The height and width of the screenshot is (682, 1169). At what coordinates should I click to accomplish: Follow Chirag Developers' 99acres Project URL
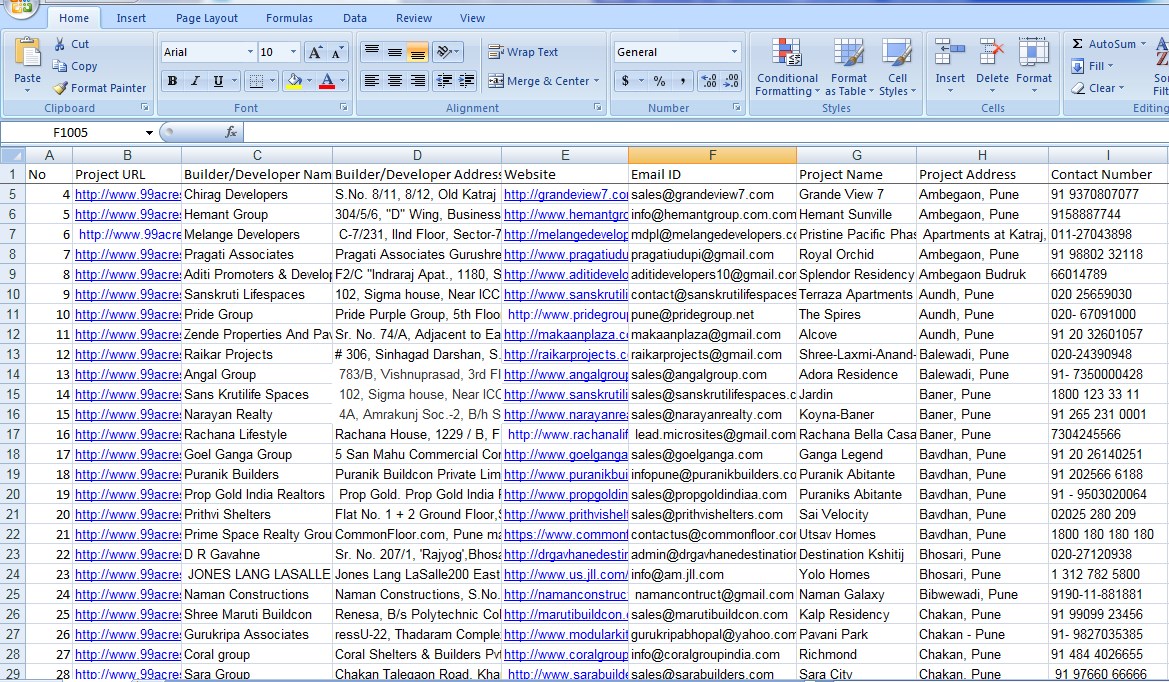pos(127,195)
